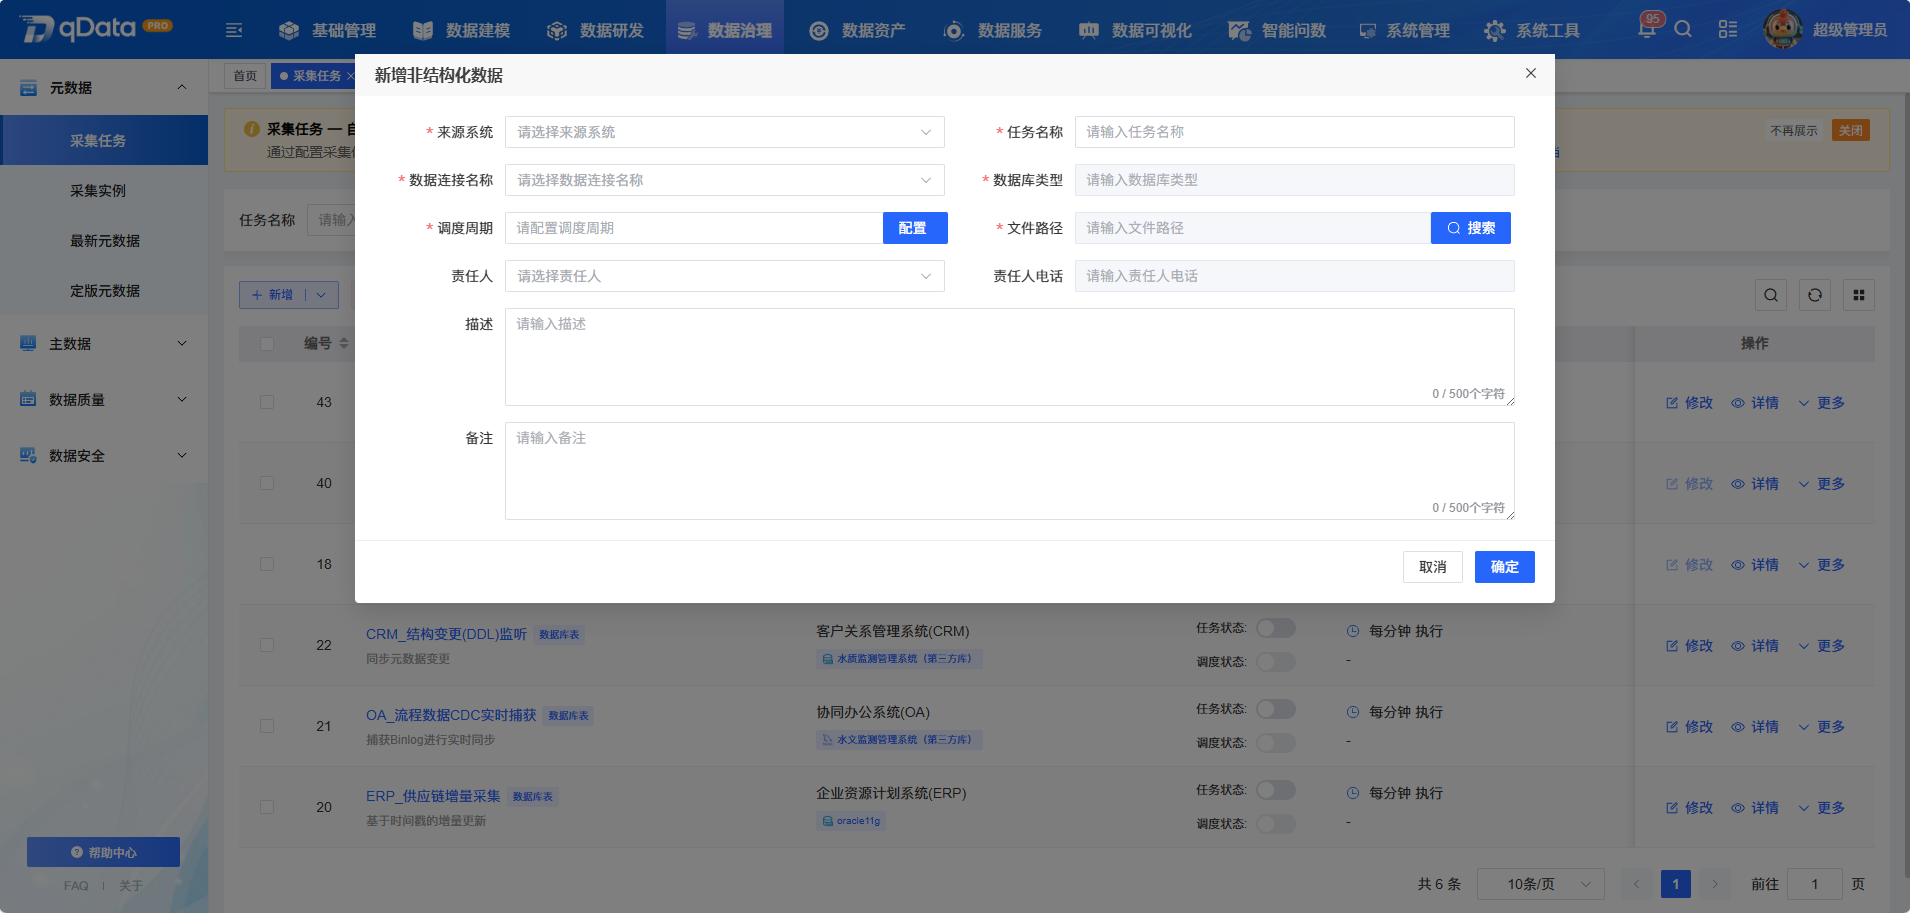Click the 修改 edit icon for row 20
The image size is (1910, 913).
pos(1672,808)
